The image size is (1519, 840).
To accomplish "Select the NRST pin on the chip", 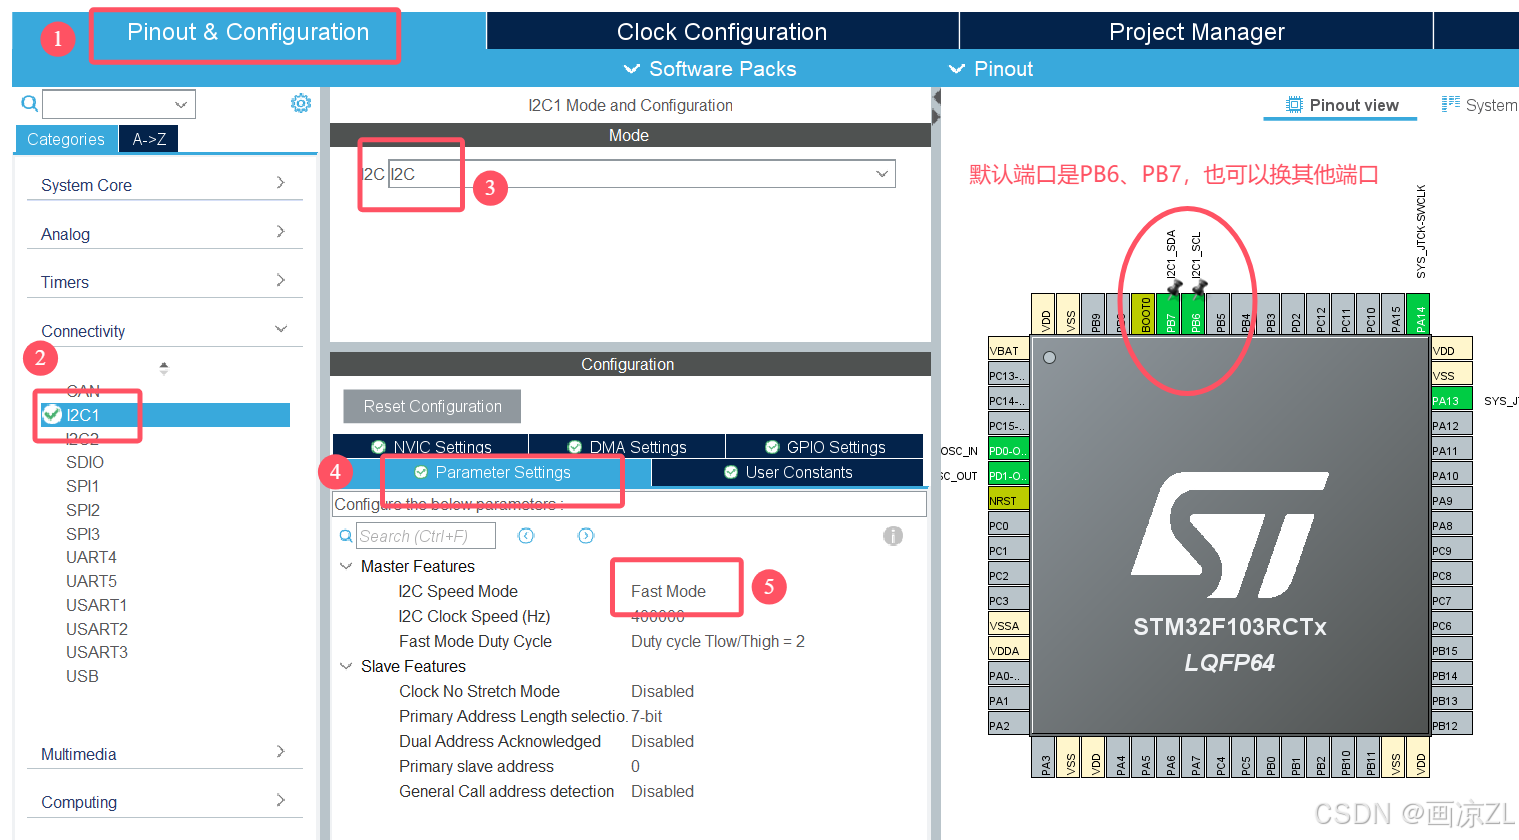I will click(x=1008, y=500).
